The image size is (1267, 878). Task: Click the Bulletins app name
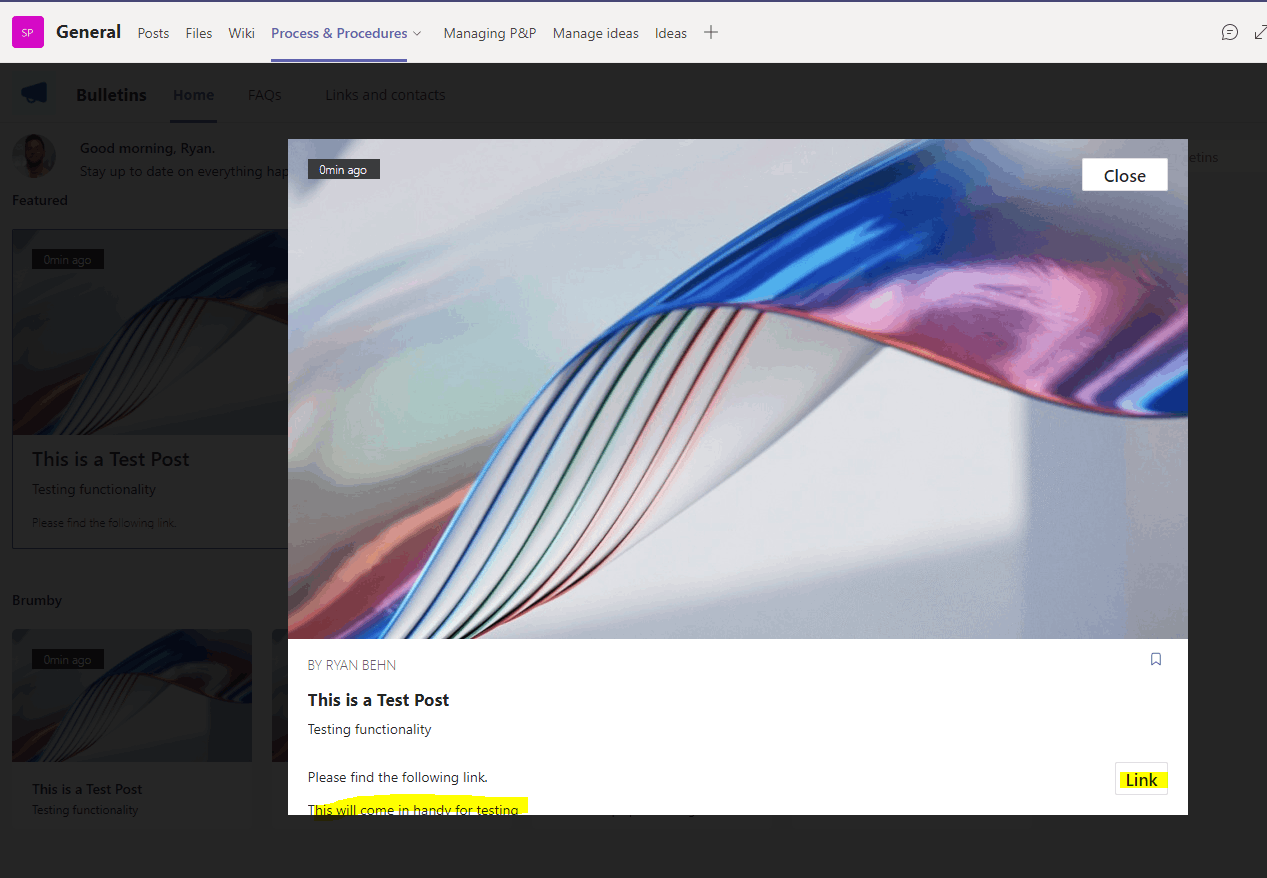click(x=111, y=95)
